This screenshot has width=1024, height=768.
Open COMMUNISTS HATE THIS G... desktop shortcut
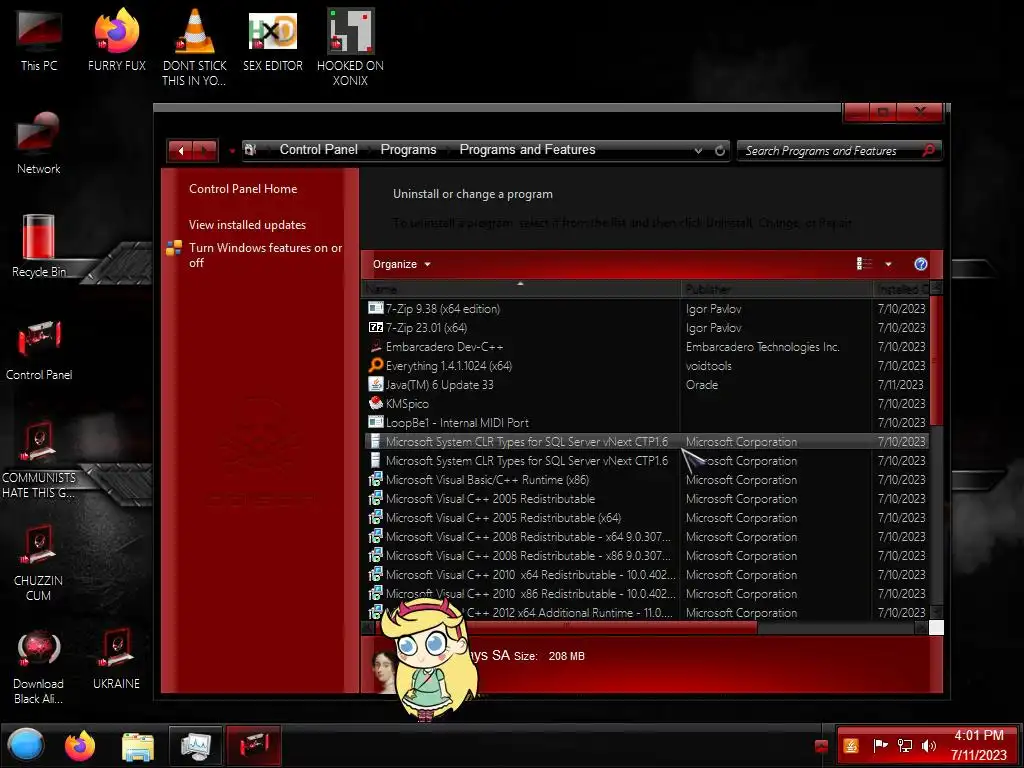click(39, 460)
